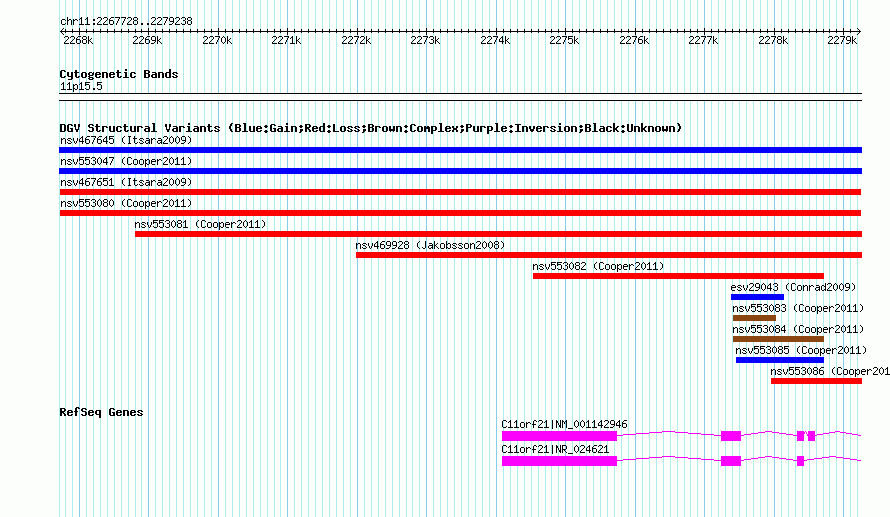Open the C11orf21|NR_024621 gene label

tap(555, 449)
